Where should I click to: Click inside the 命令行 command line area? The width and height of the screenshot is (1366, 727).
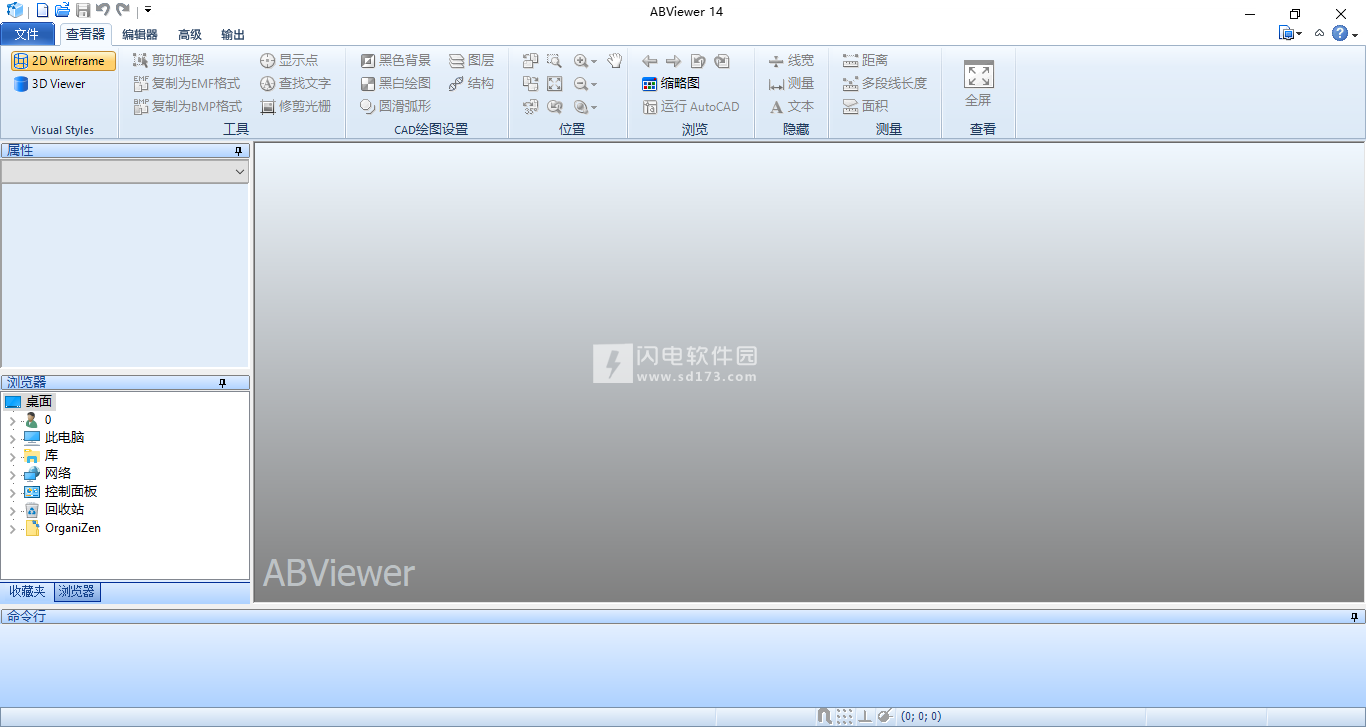point(683,665)
